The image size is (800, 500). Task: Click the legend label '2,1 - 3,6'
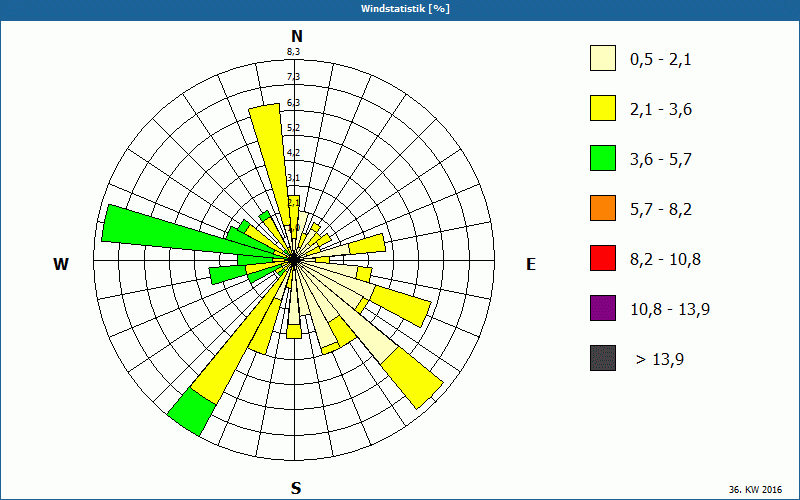coord(661,110)
